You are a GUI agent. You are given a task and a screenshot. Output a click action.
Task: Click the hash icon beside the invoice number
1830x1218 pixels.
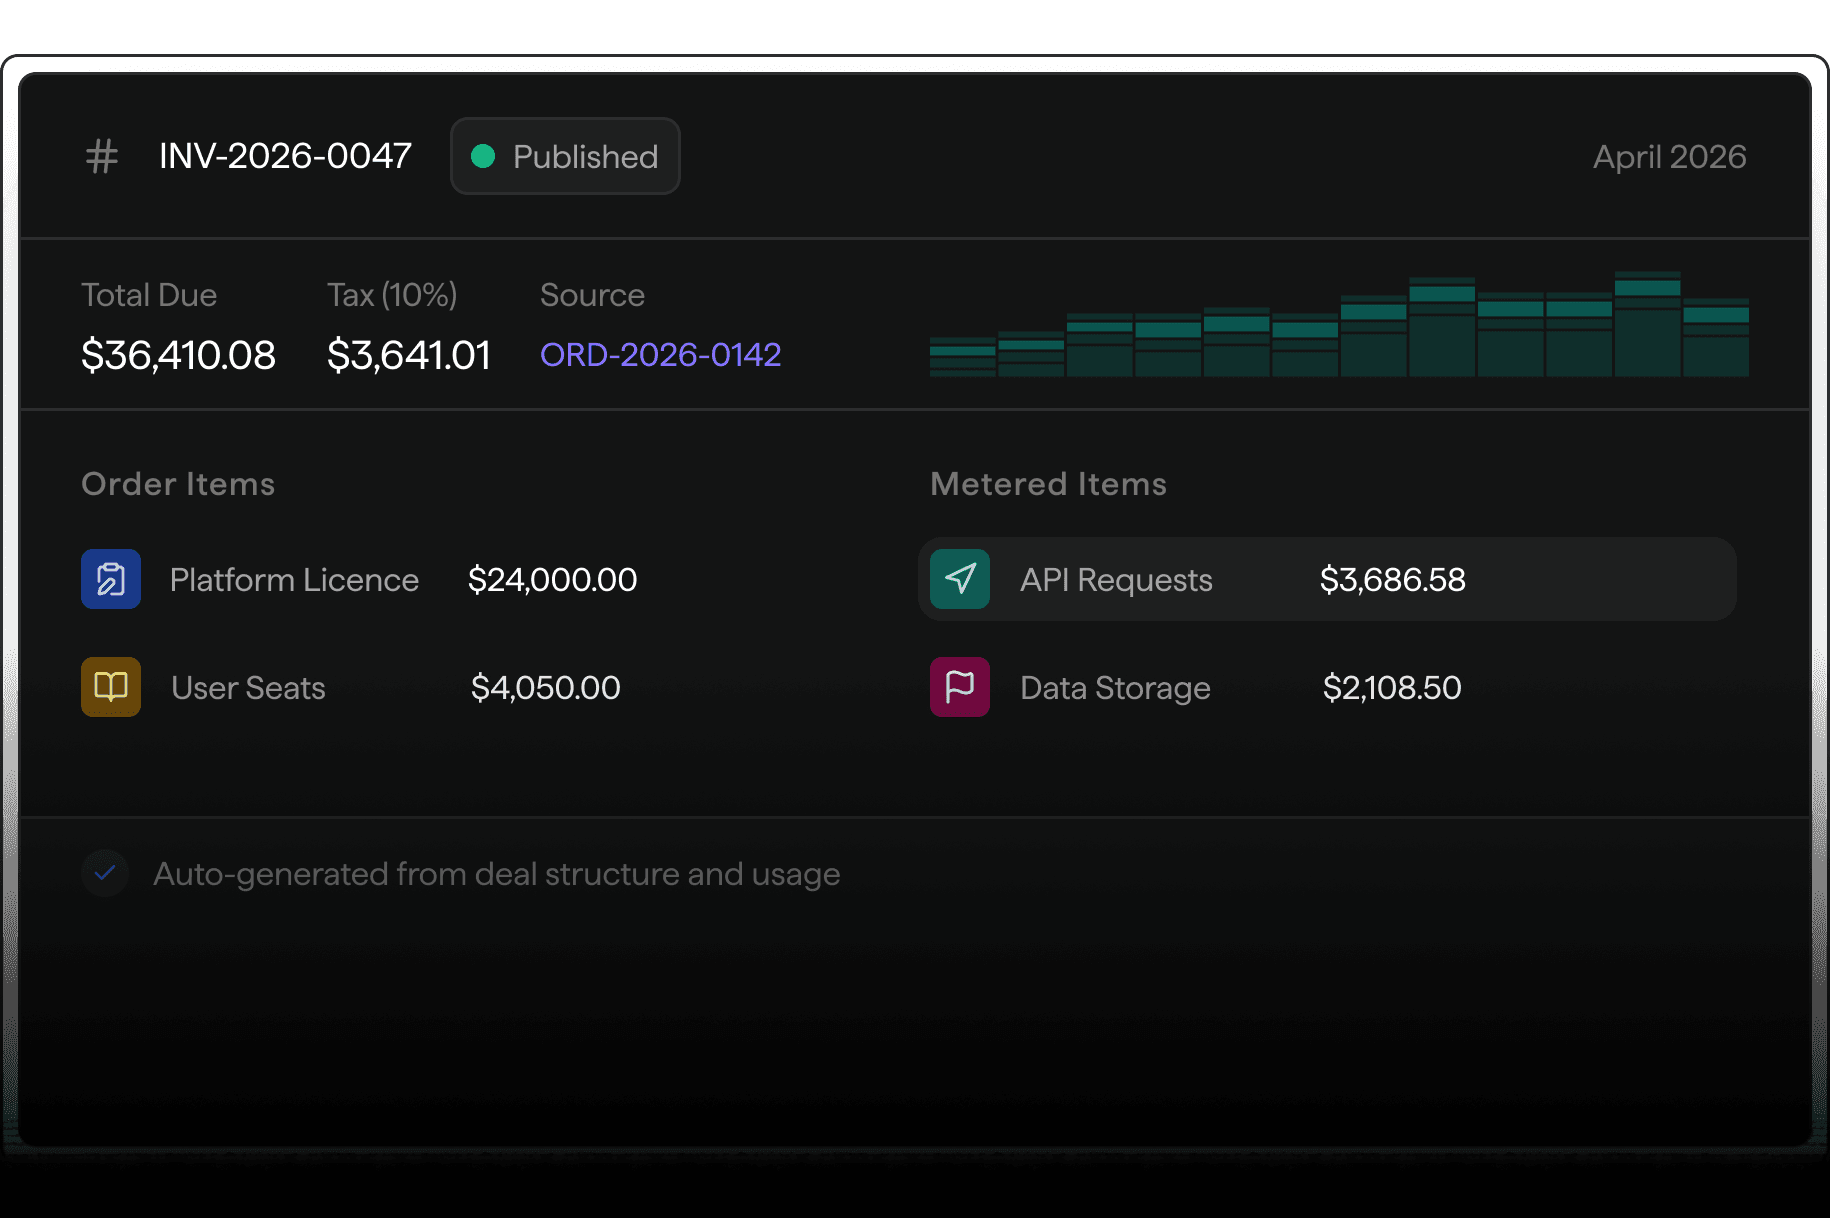point(102,157)
